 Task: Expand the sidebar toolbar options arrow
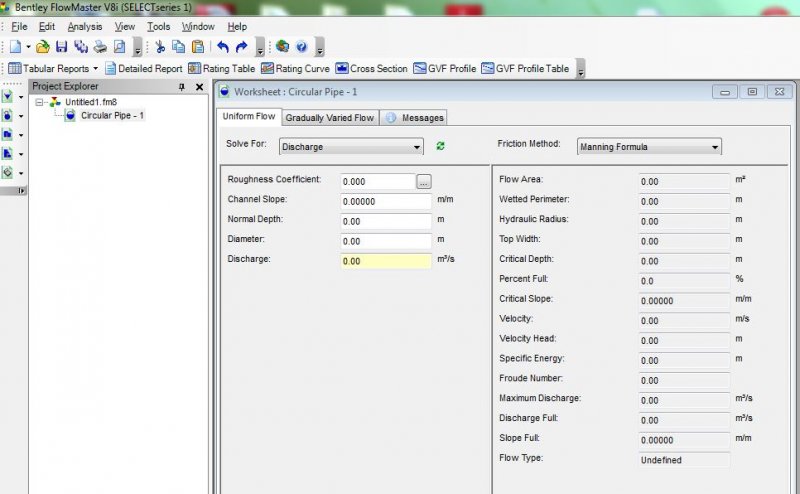click(x=21, y=190)
